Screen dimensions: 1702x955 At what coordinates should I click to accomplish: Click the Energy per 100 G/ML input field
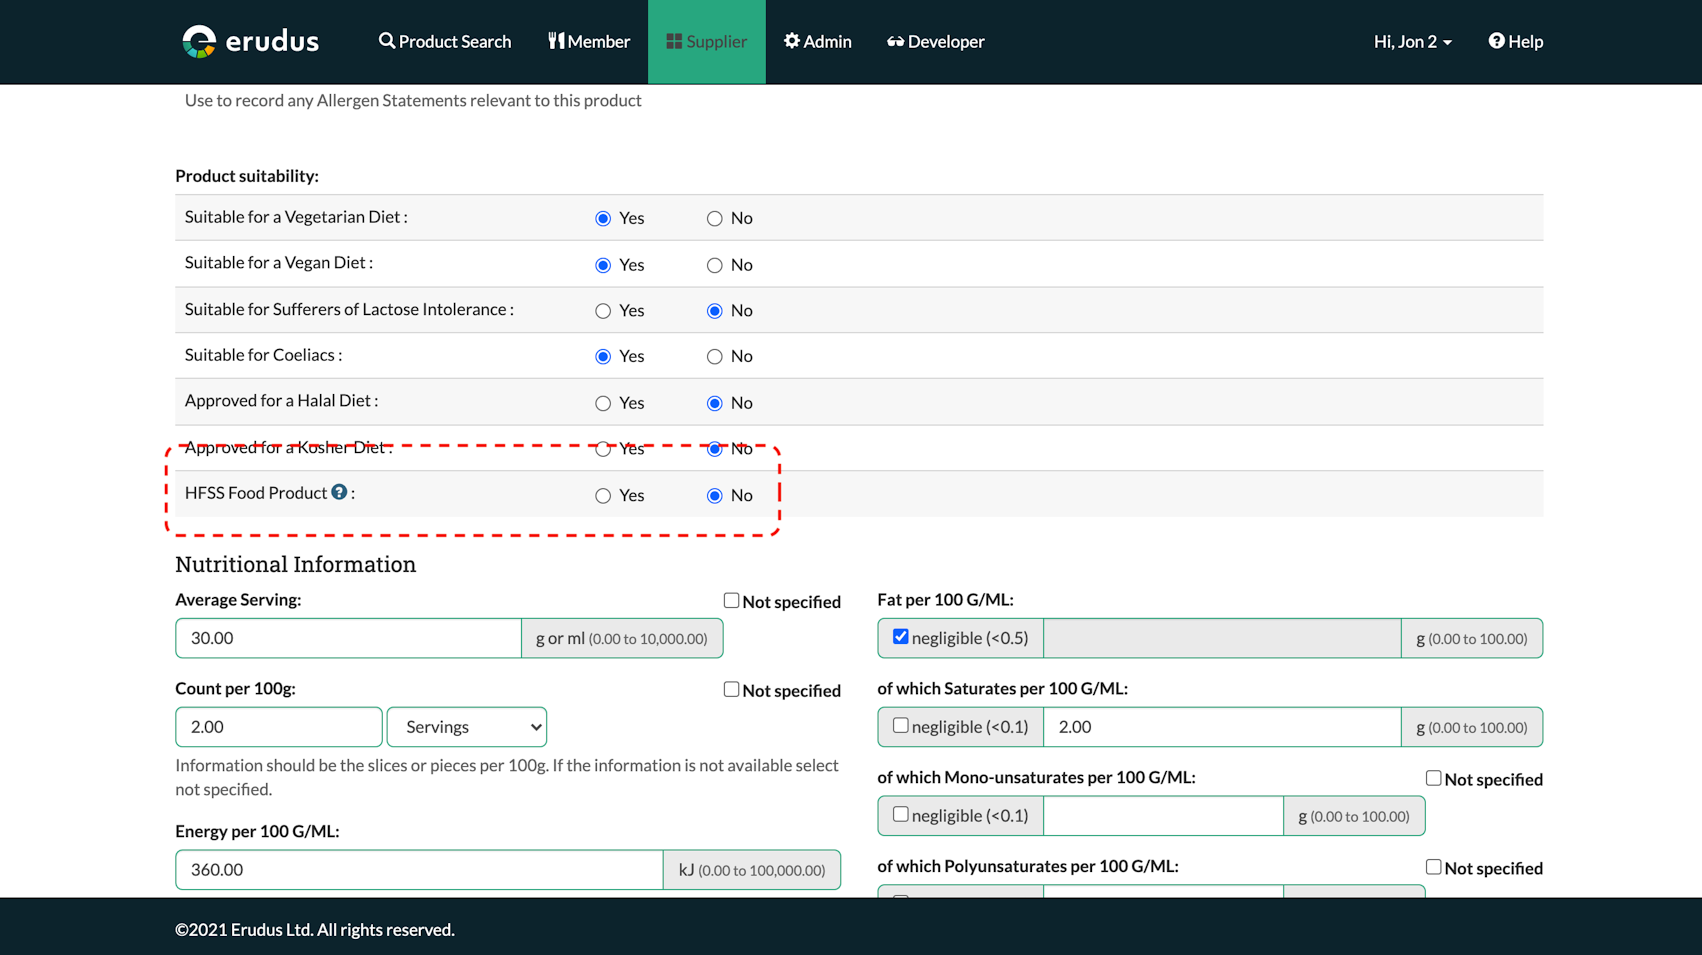(419, 870)
